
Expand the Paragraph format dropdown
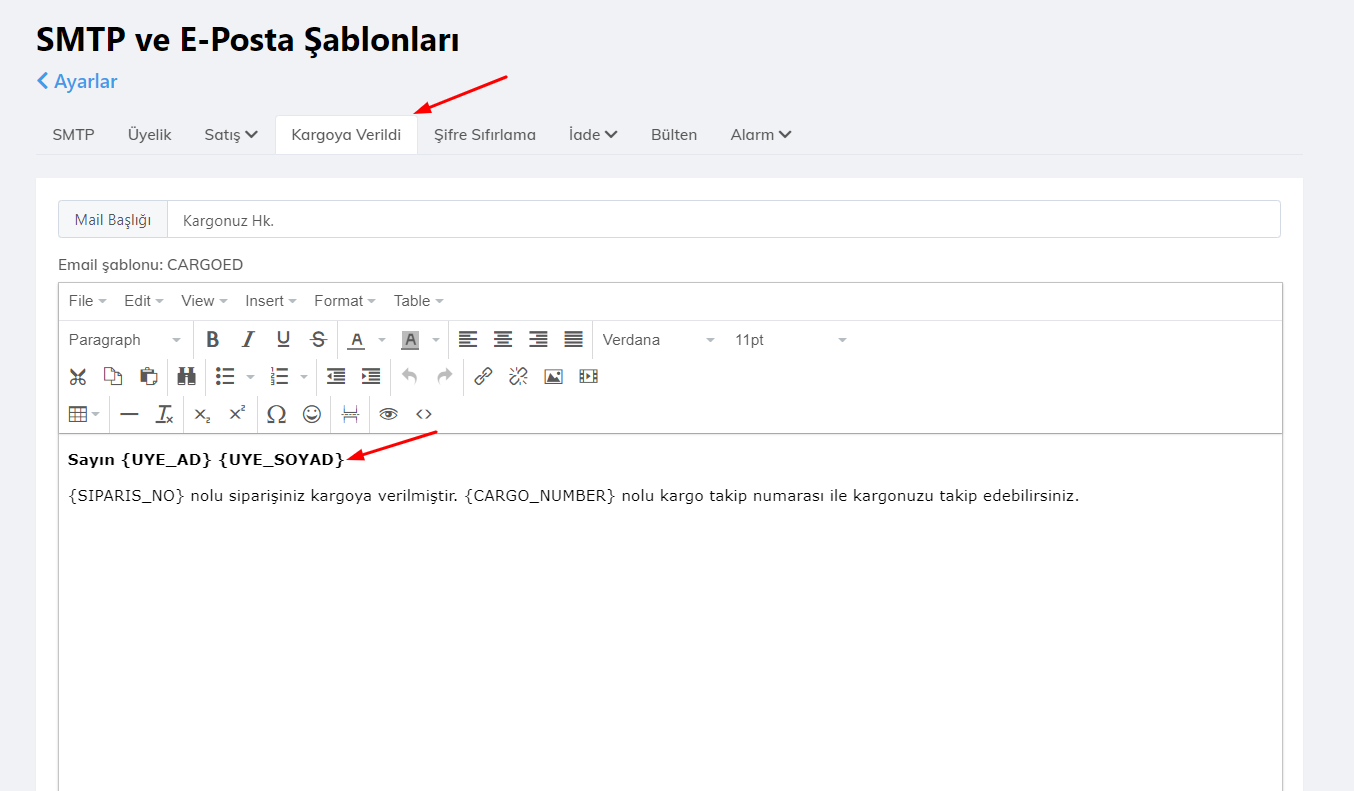click(x=125, y=340)
